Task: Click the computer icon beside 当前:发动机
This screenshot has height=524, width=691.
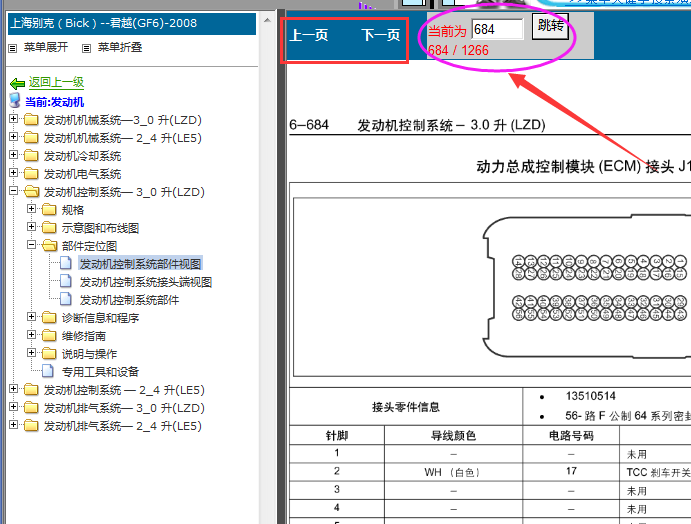Action: click(15, 101)
